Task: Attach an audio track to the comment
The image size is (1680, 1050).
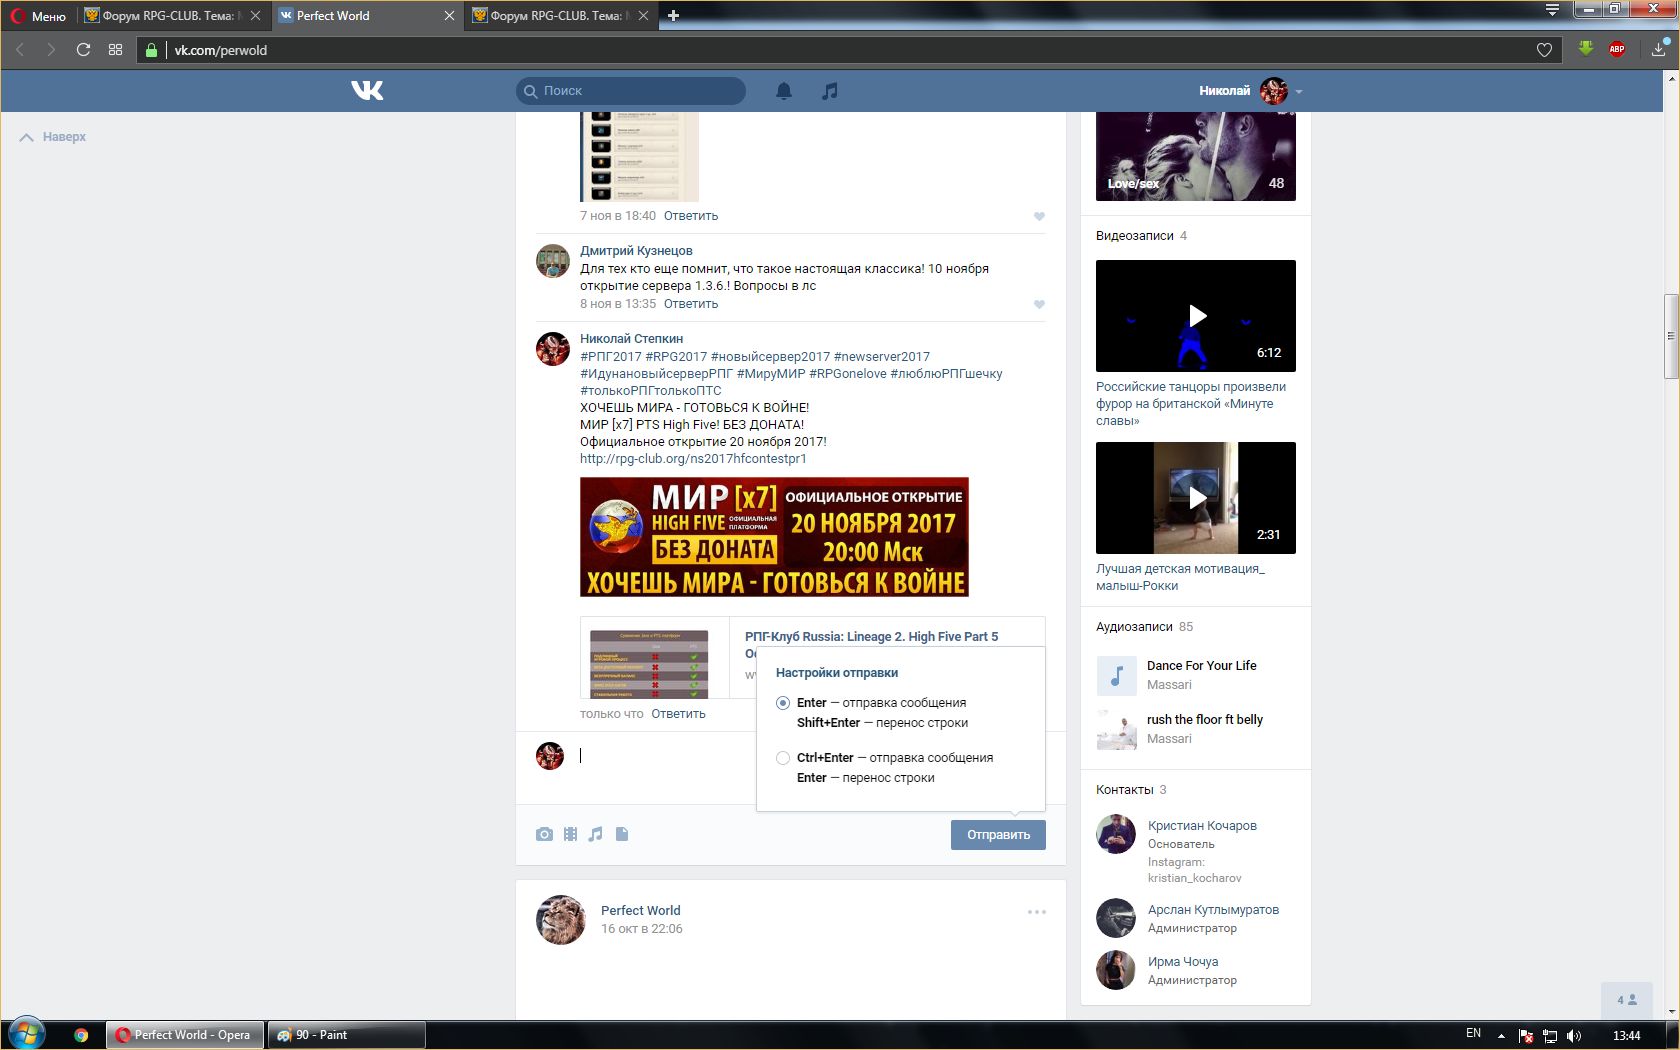Action: [x=596, y=834]
